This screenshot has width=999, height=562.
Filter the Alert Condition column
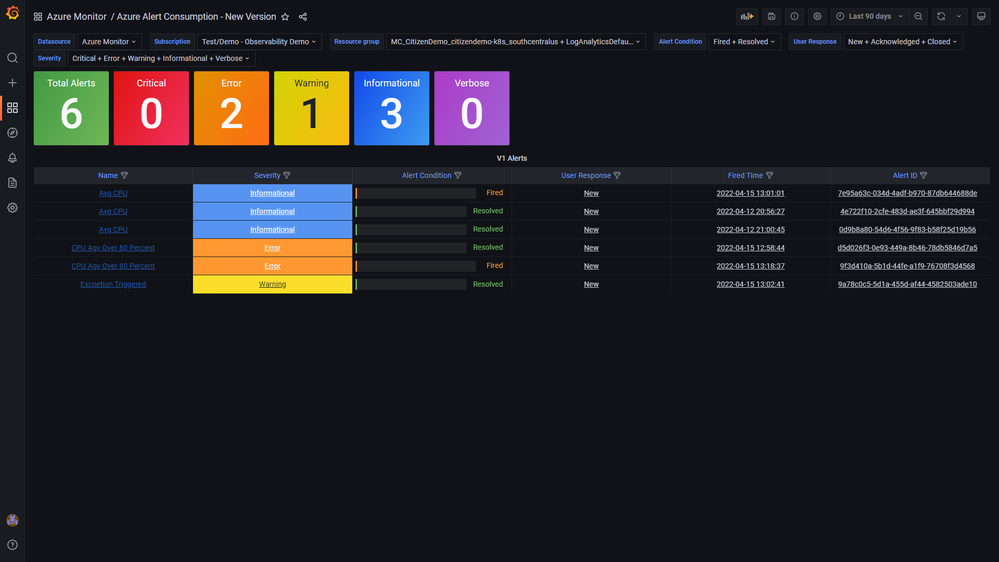[457, 175]
